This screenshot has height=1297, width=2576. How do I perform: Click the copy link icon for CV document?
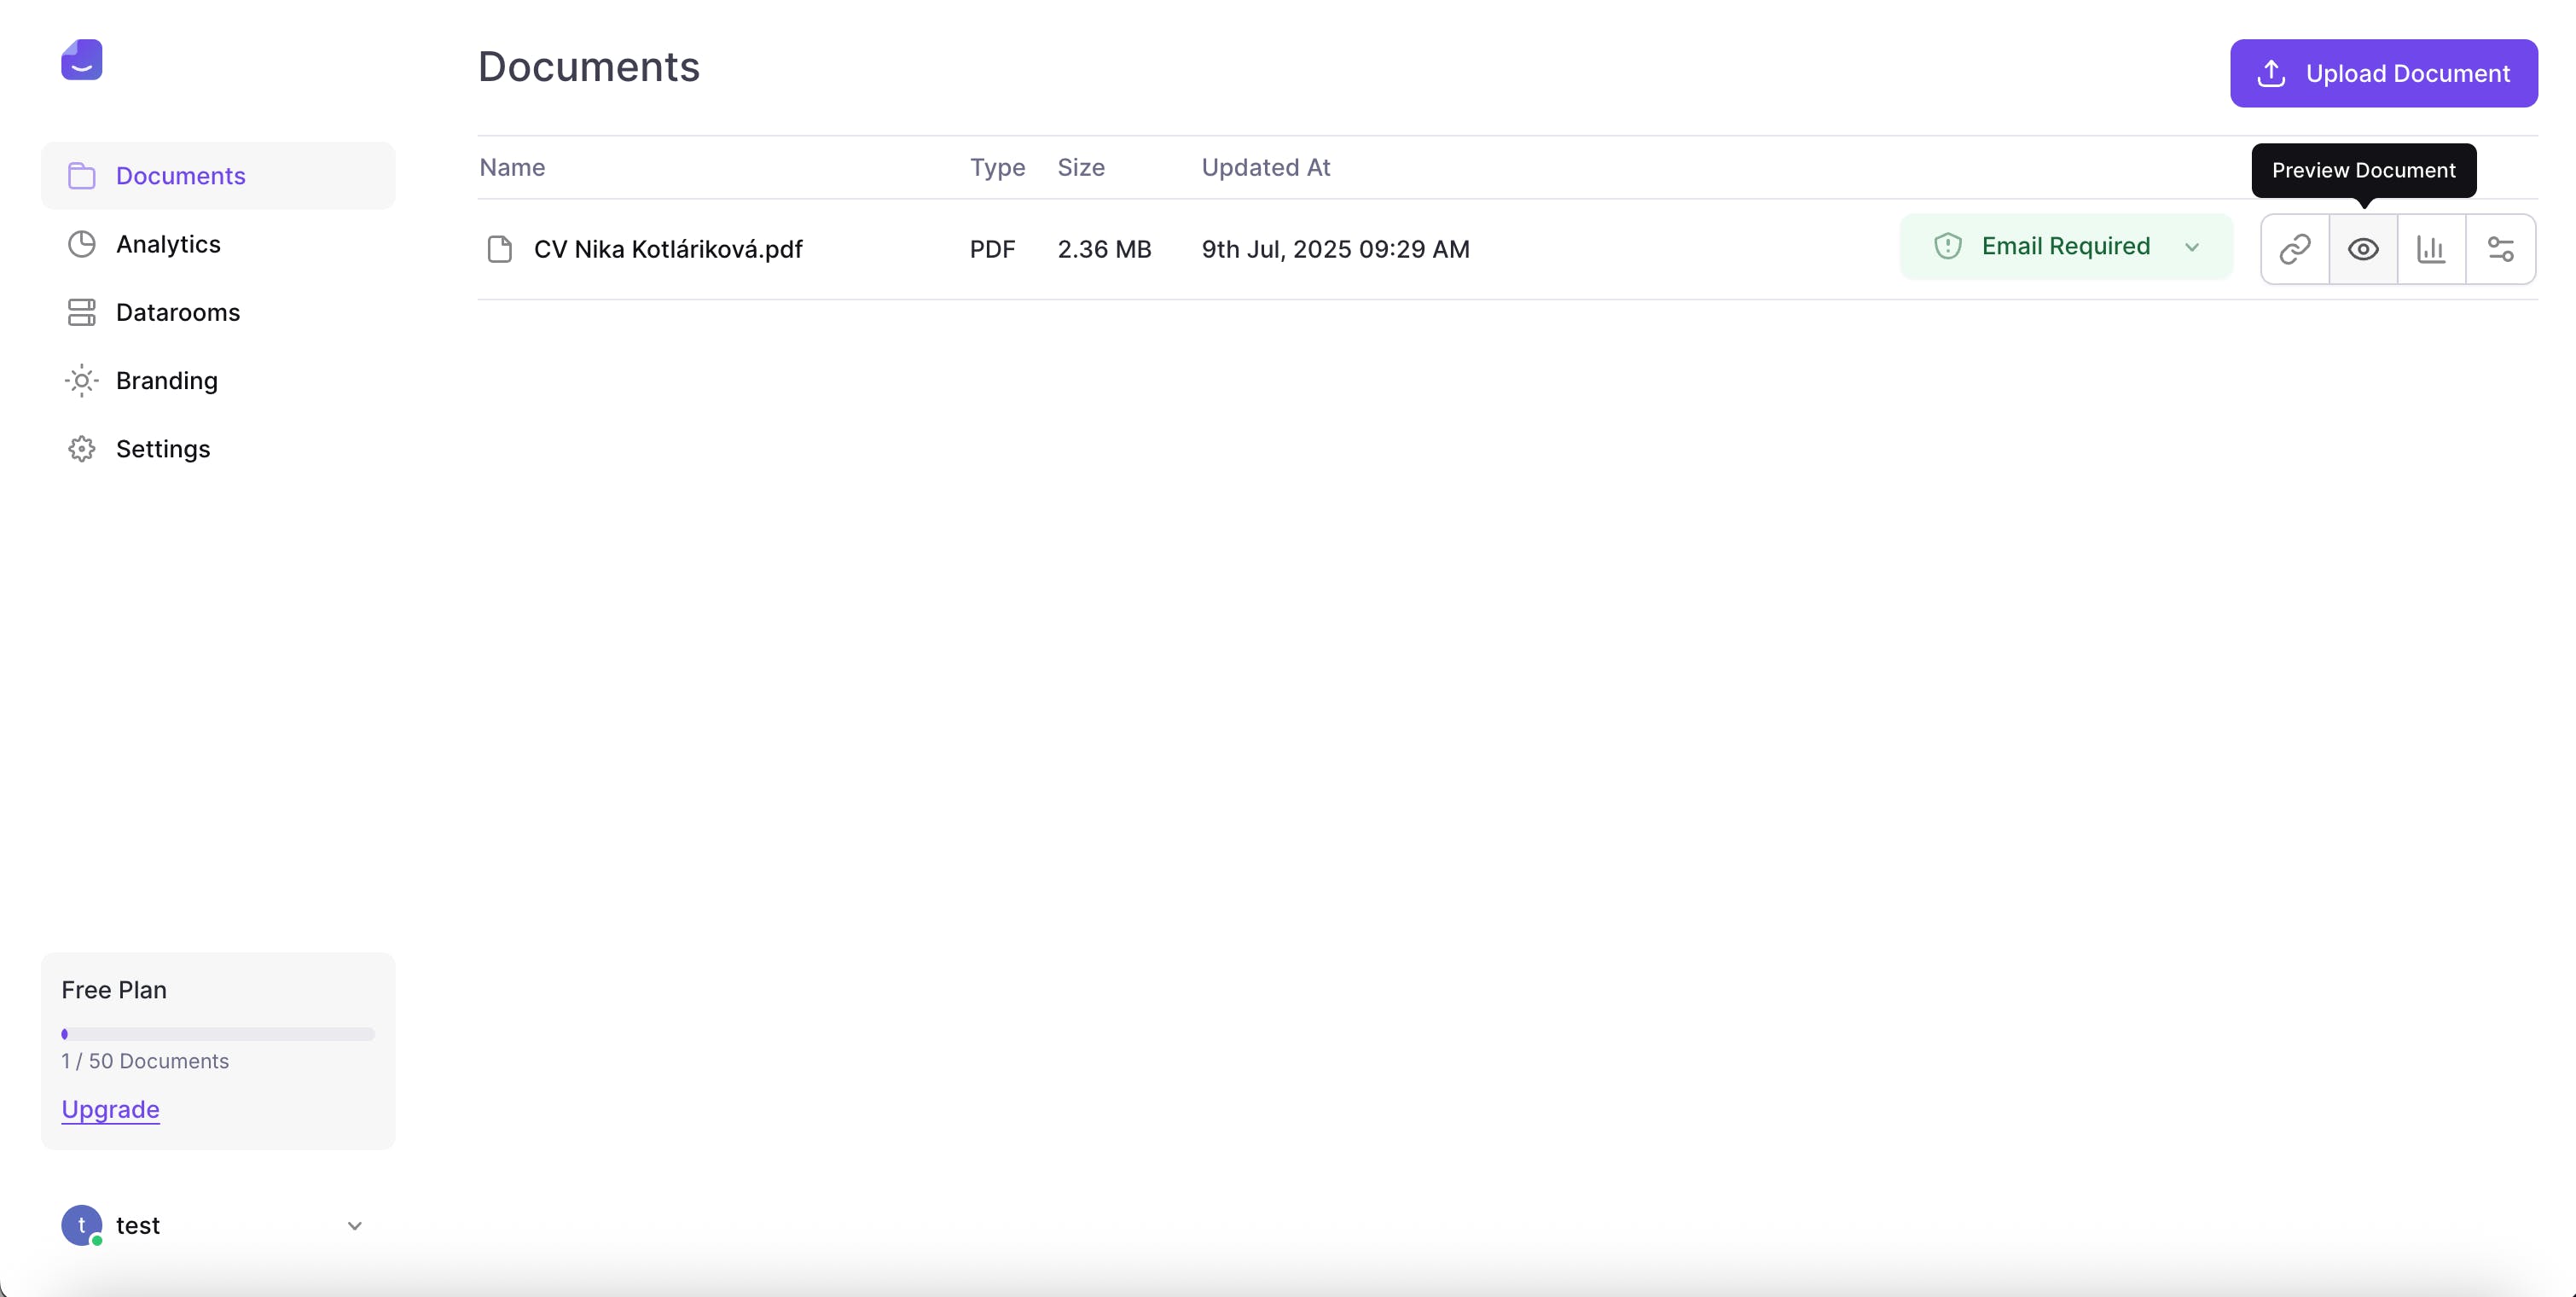2295,249
